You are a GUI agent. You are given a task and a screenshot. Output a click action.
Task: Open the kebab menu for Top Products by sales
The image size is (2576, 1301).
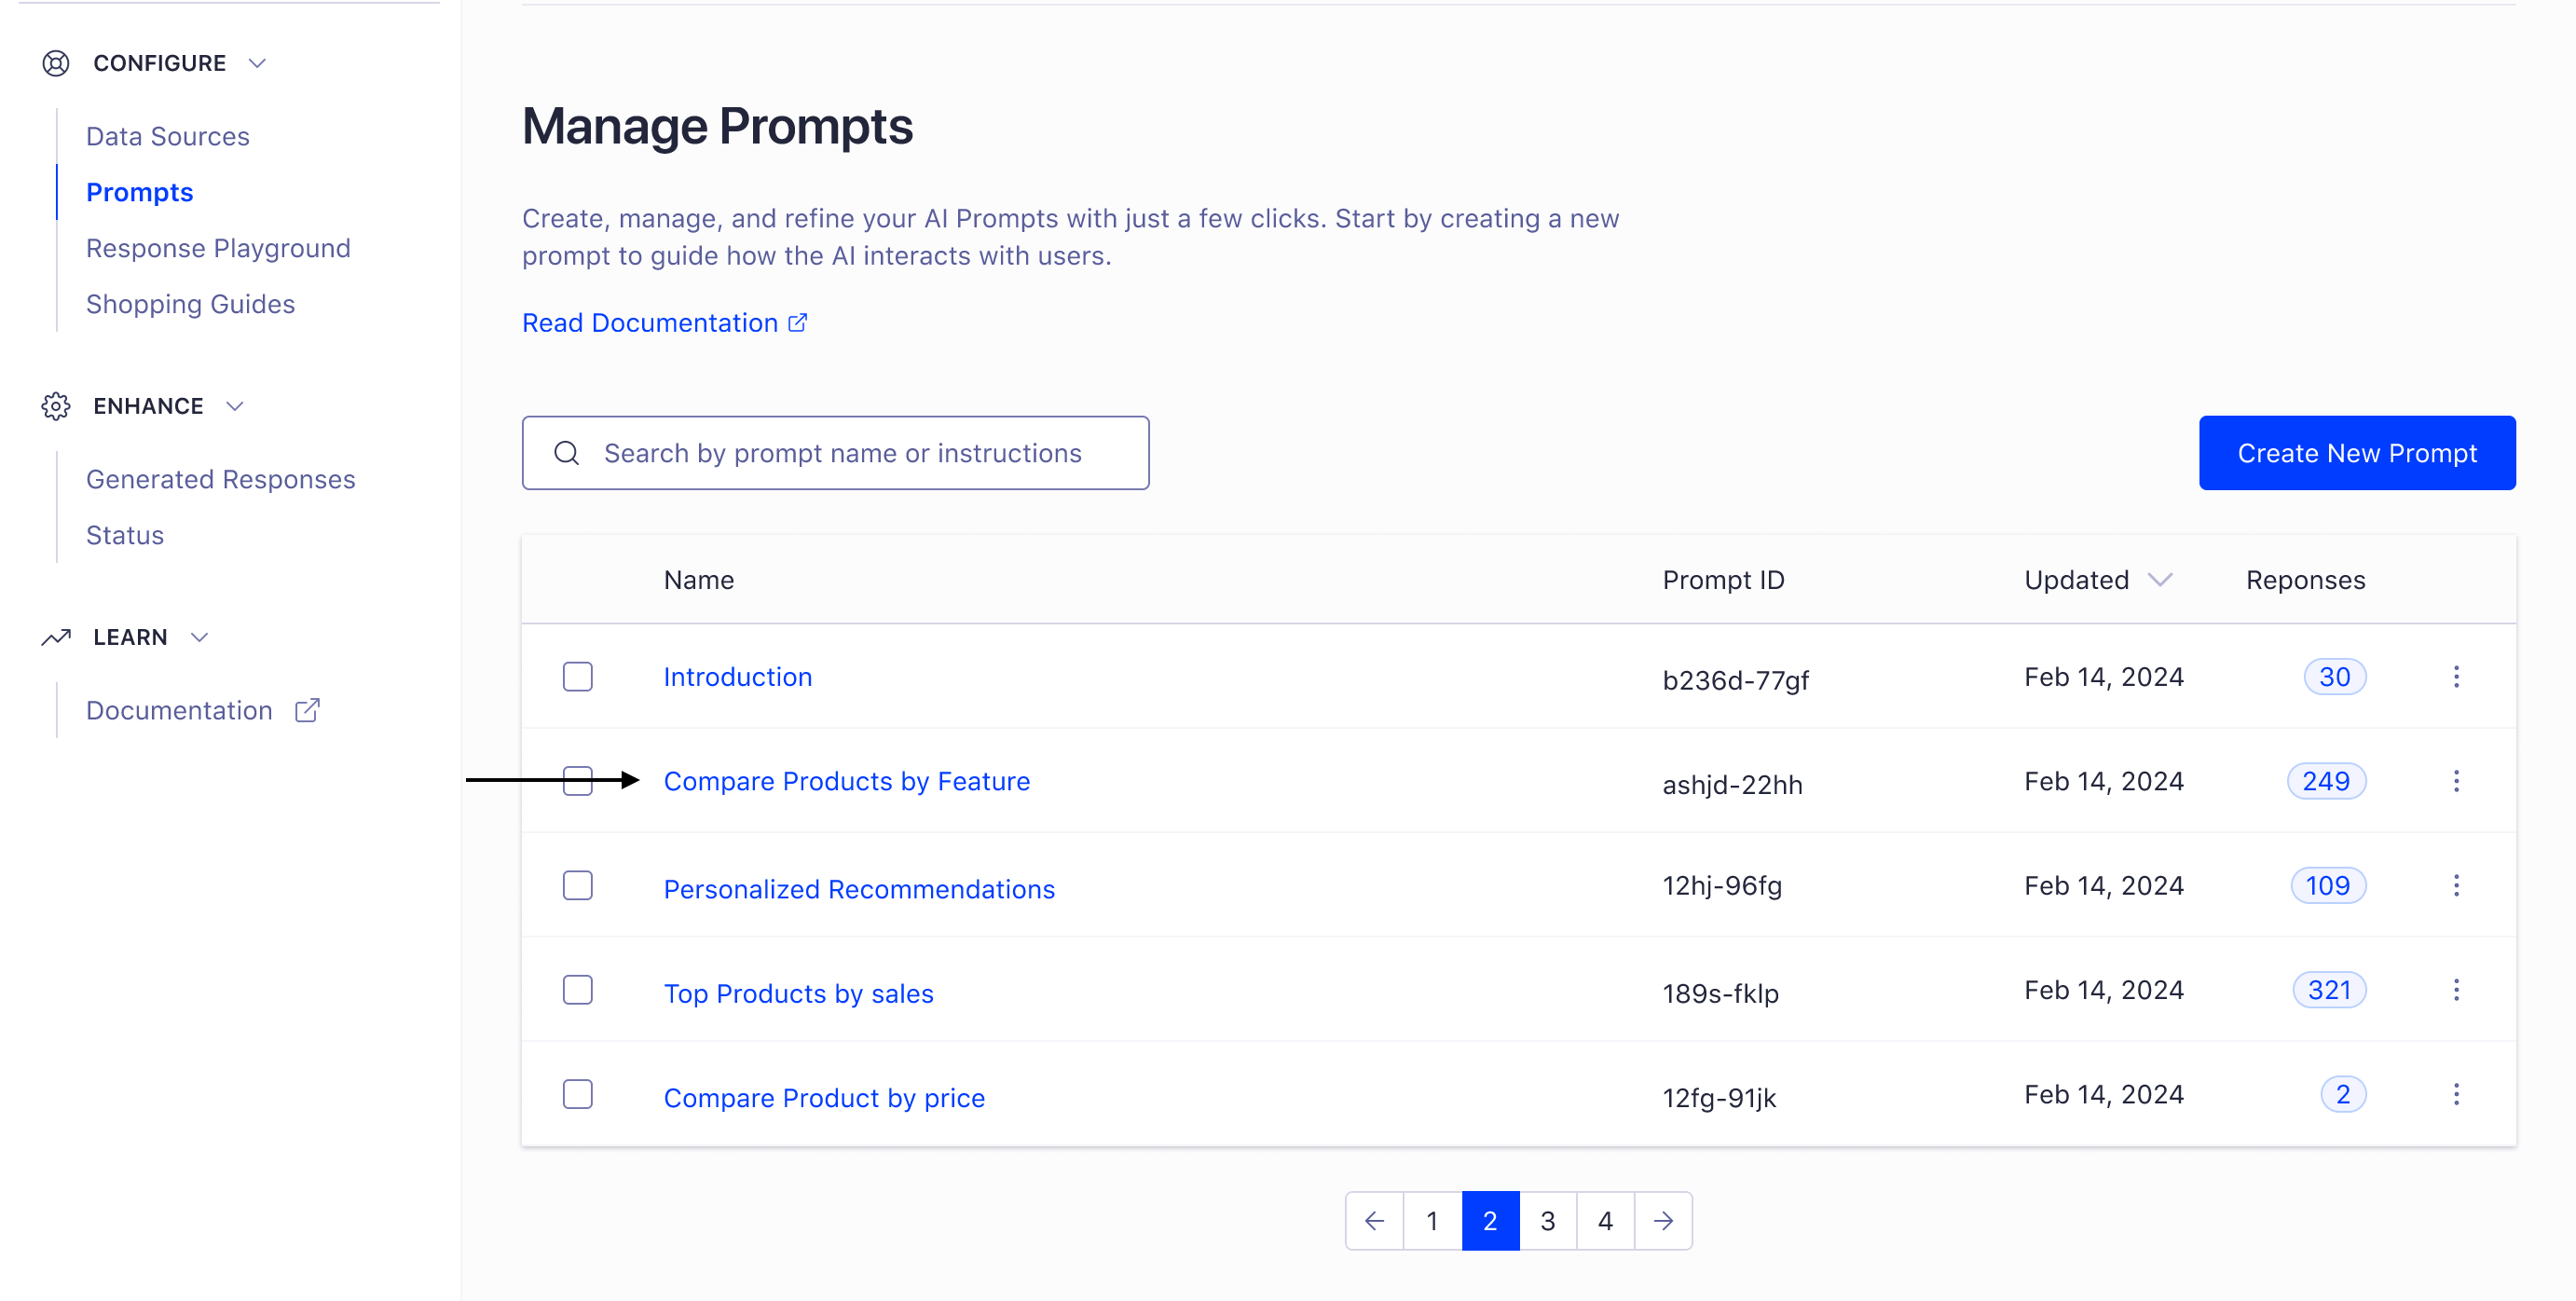(x=2457, y=989)
